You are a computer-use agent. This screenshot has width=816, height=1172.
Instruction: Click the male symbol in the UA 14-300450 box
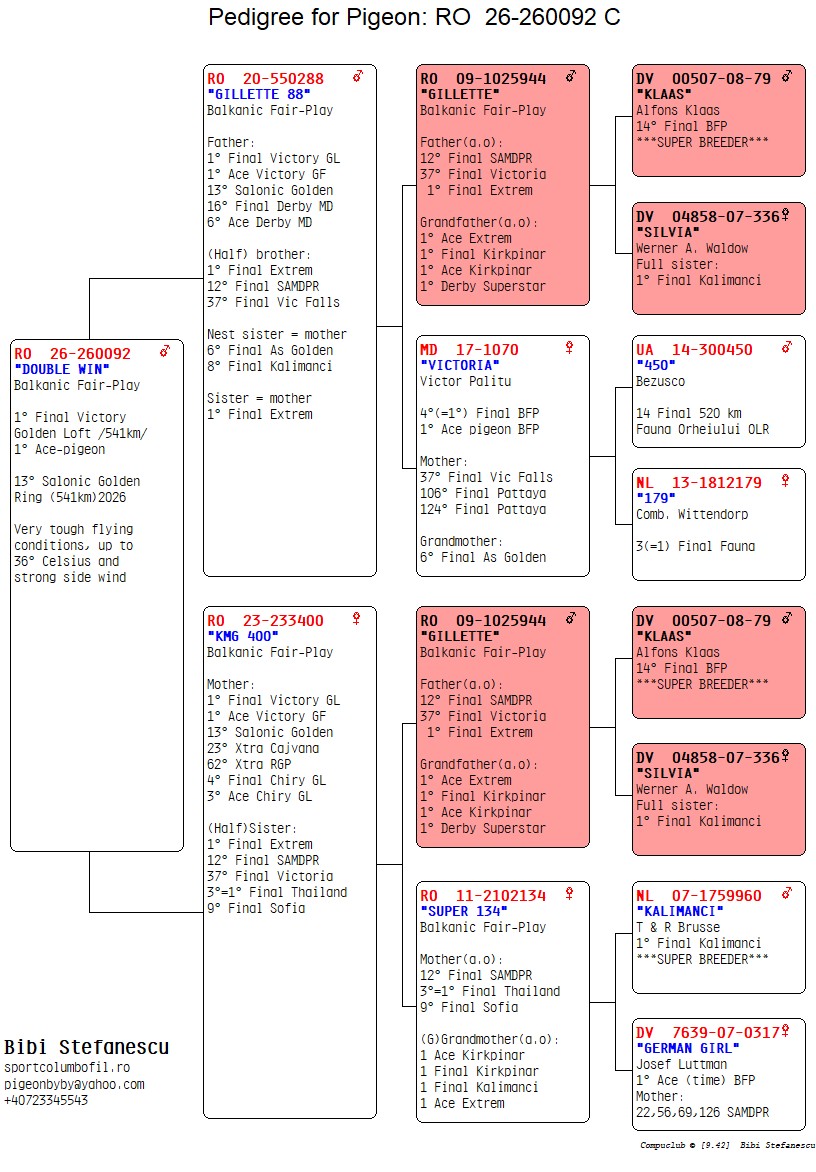coord(787,348)
